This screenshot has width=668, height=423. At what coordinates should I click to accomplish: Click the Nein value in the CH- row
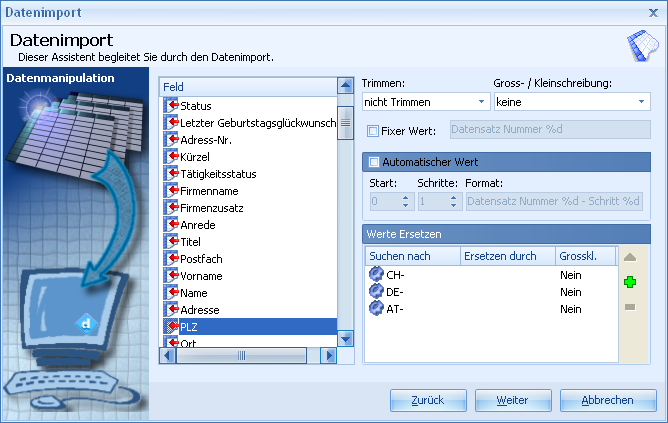571,275
